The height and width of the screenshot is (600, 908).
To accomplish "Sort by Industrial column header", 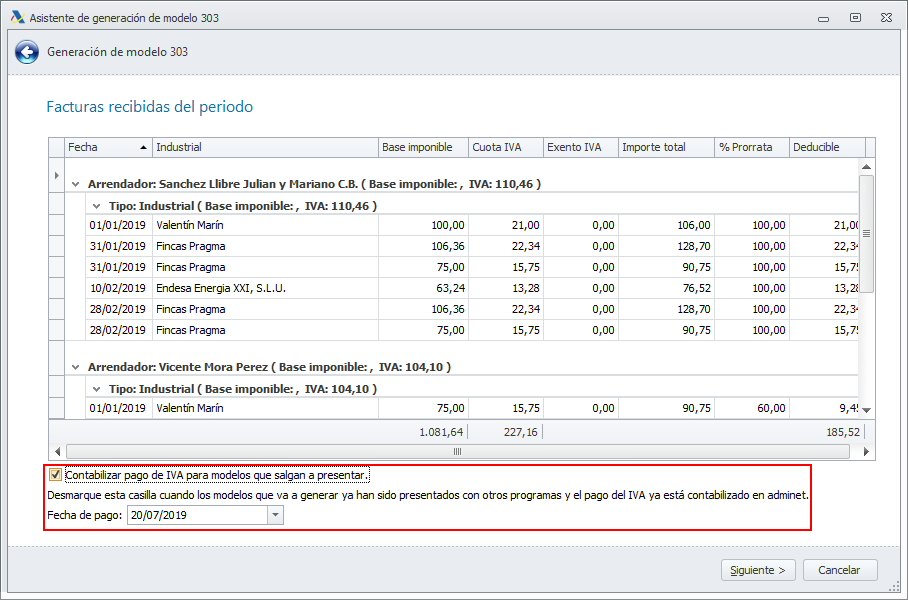I will (x=264, y=147).
